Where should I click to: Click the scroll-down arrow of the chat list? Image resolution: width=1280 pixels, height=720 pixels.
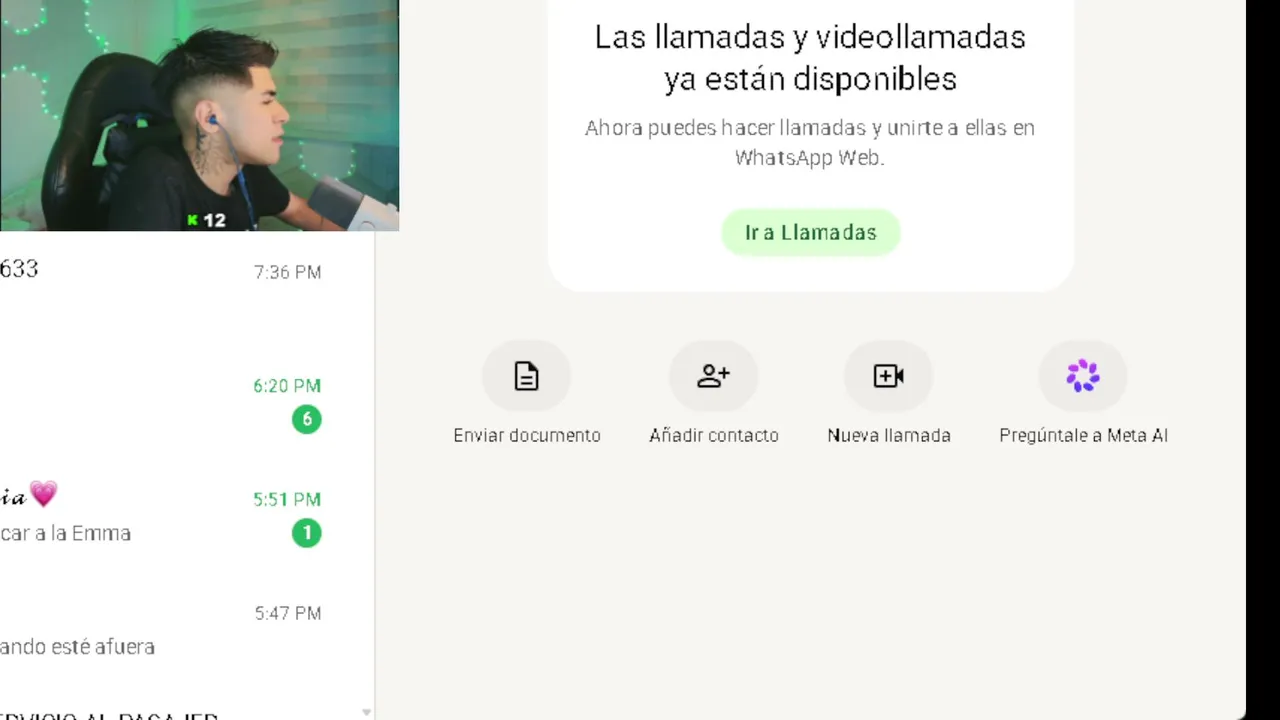pyautogui.click(x=367, y=712)
